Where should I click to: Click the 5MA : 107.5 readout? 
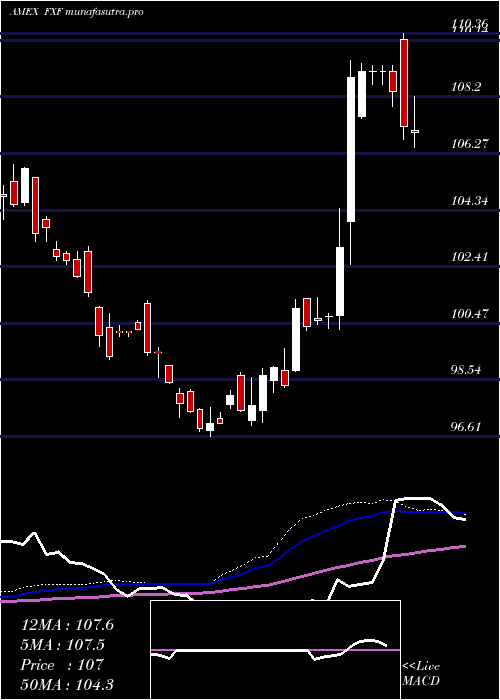click(x=62, y=645)
